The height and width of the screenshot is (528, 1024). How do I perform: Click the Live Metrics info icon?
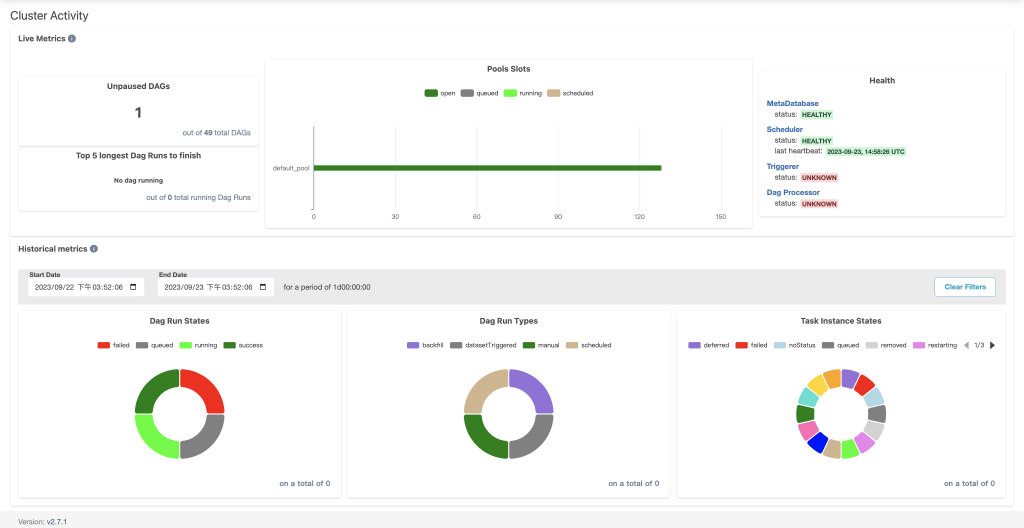click(72, 39)
